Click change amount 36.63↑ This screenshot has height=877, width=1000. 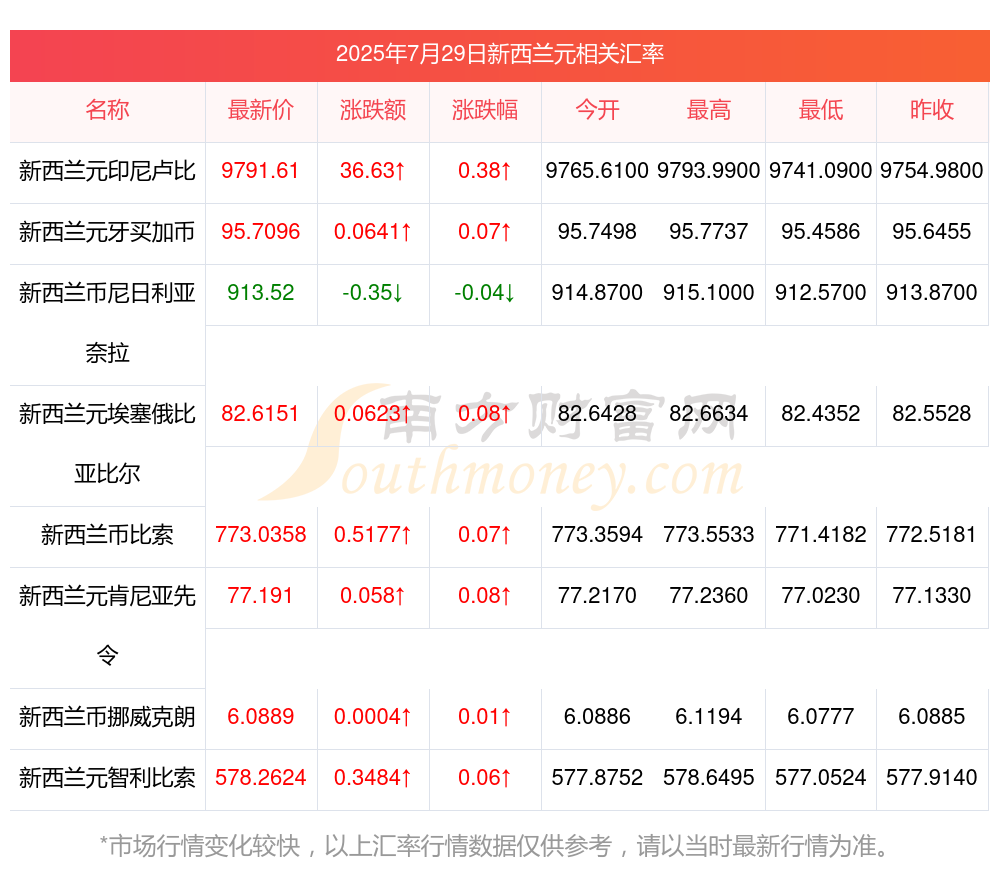[372, 171]
